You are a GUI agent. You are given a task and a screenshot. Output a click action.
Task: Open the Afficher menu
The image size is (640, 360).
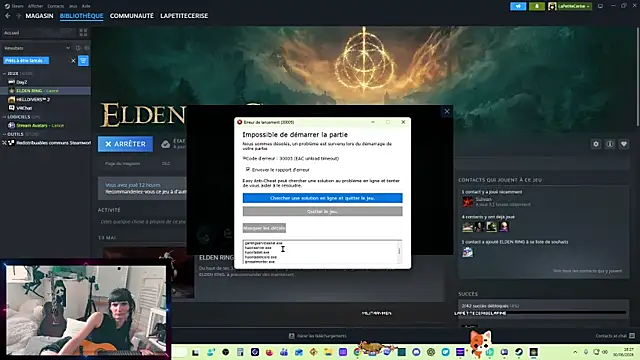(36, 6)
